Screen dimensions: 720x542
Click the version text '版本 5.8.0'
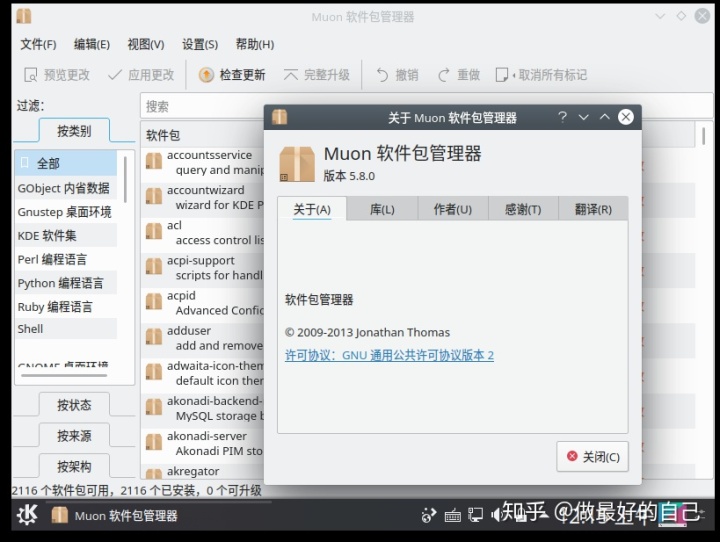tap(349, 176)
